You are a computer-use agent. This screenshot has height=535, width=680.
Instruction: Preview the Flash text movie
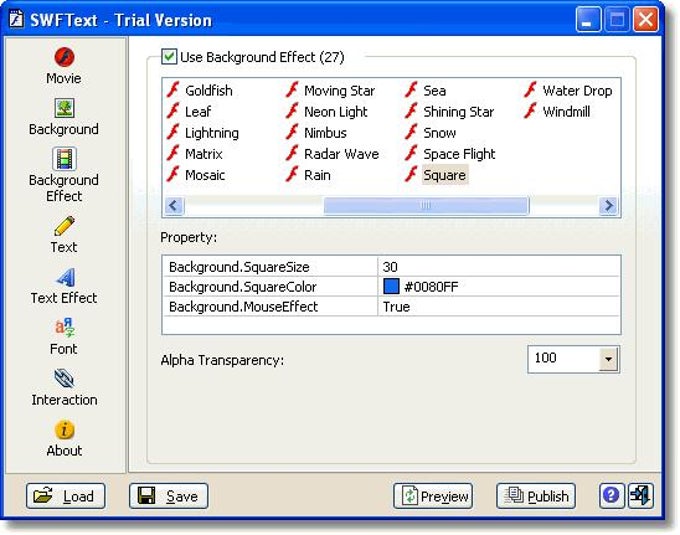(x=433, y=496)
